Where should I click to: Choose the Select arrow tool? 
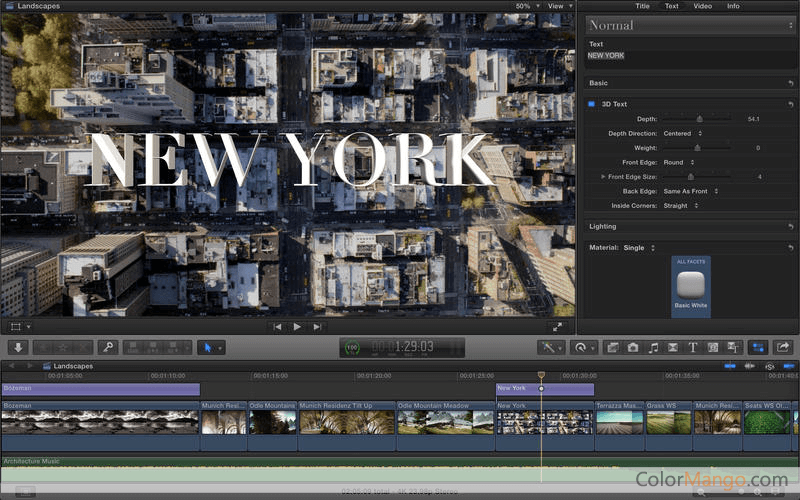tap(207, 347)
